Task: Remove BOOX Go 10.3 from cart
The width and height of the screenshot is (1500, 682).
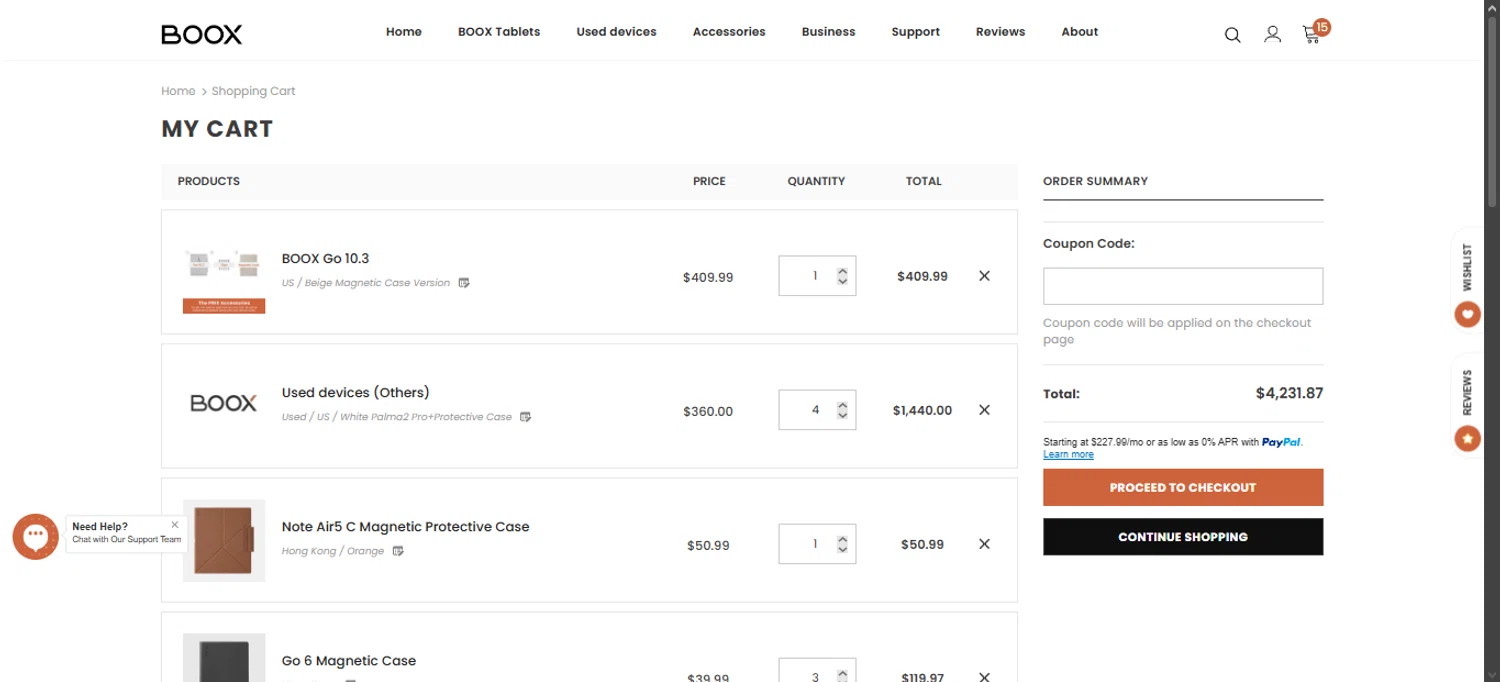Action: coord(984,276)
